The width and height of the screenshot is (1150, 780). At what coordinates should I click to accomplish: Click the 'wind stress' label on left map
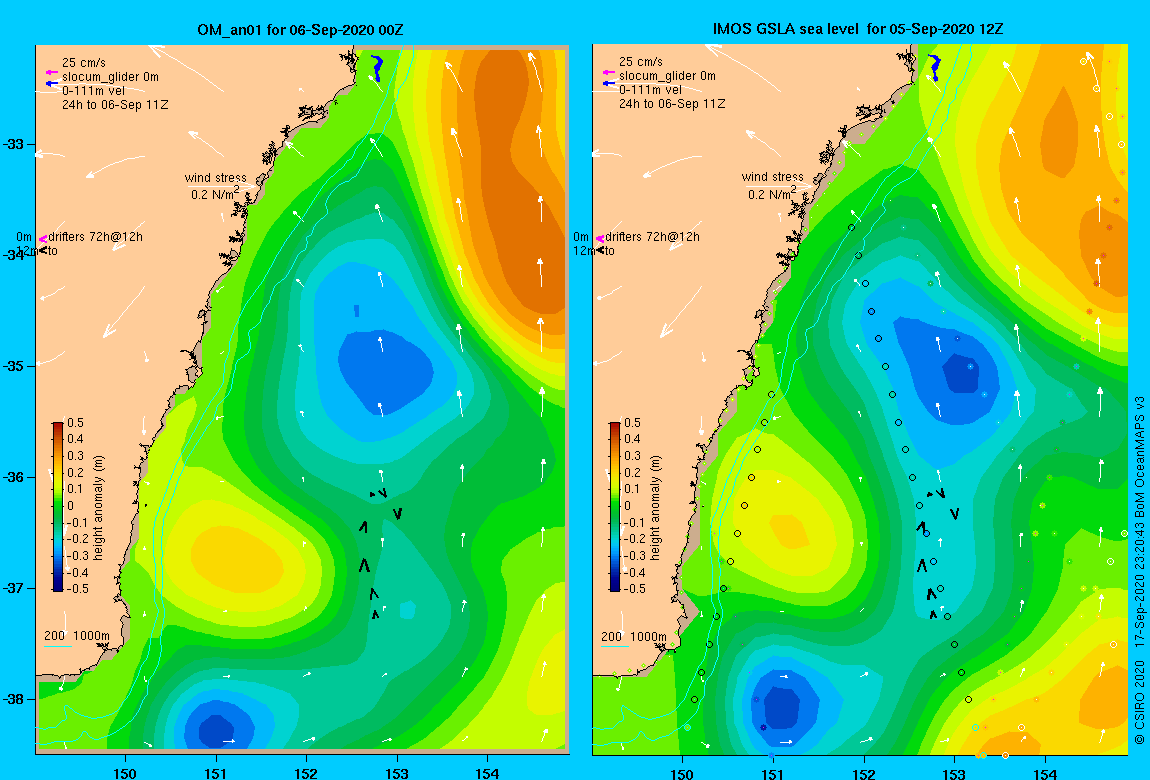click(x=216, y=177)
